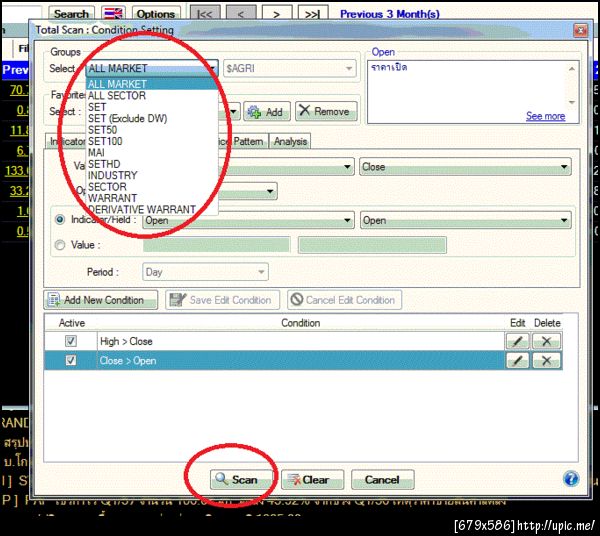The image size is (600, 536).
Task: Choose SECTOR from the dropdown list
Action: [x=152, y=187]
